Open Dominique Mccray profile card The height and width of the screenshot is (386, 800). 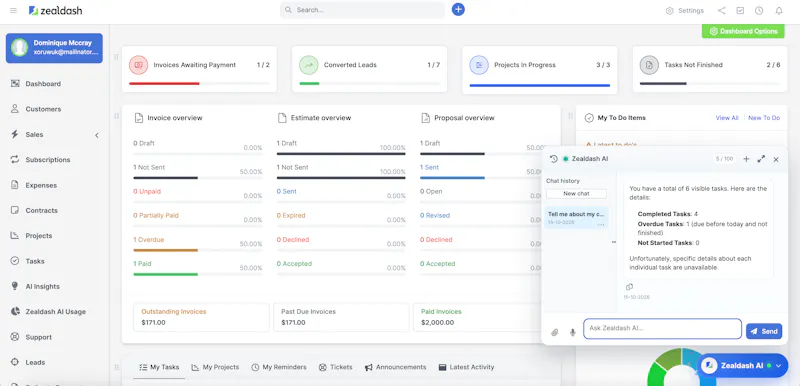click(54, 48)
